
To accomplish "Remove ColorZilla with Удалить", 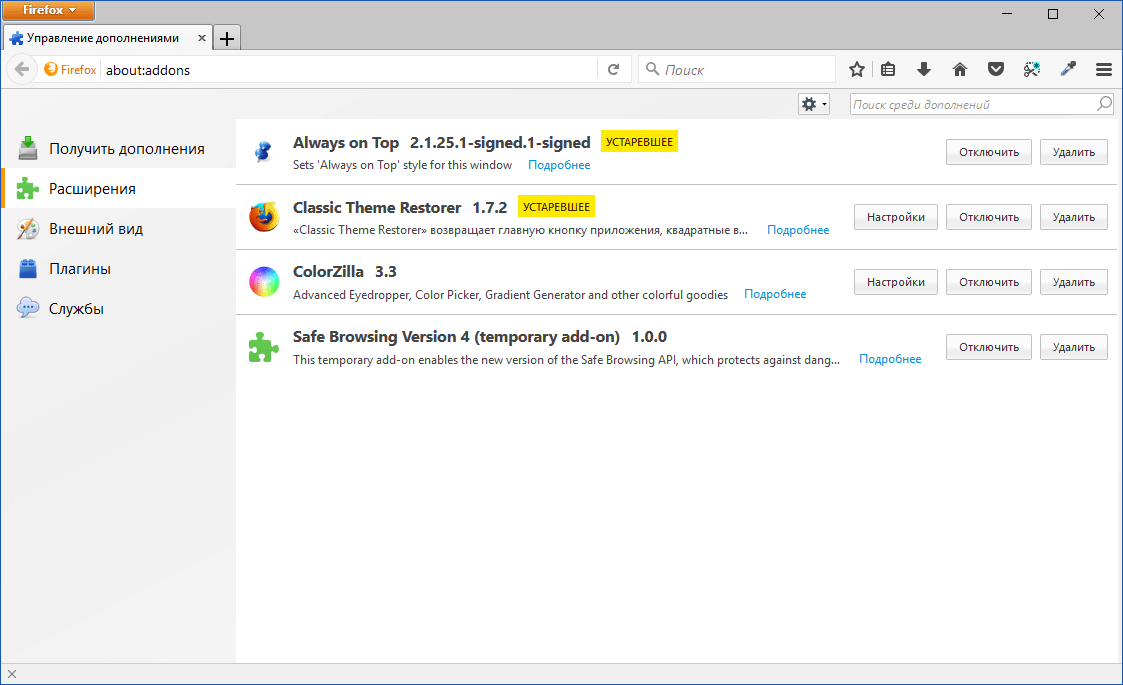I will (x=1074, y=282).
